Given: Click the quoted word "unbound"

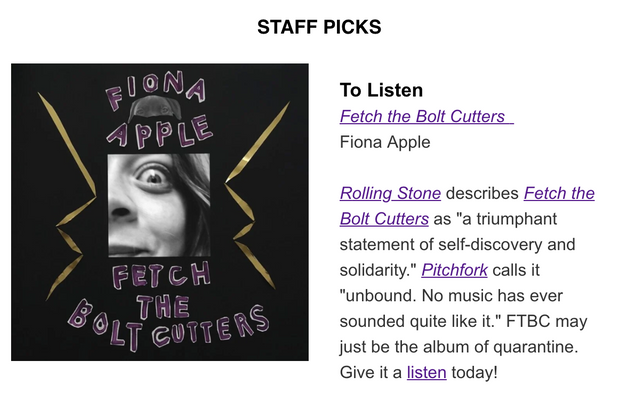Looking at the screenshot, I should point(379,296).
